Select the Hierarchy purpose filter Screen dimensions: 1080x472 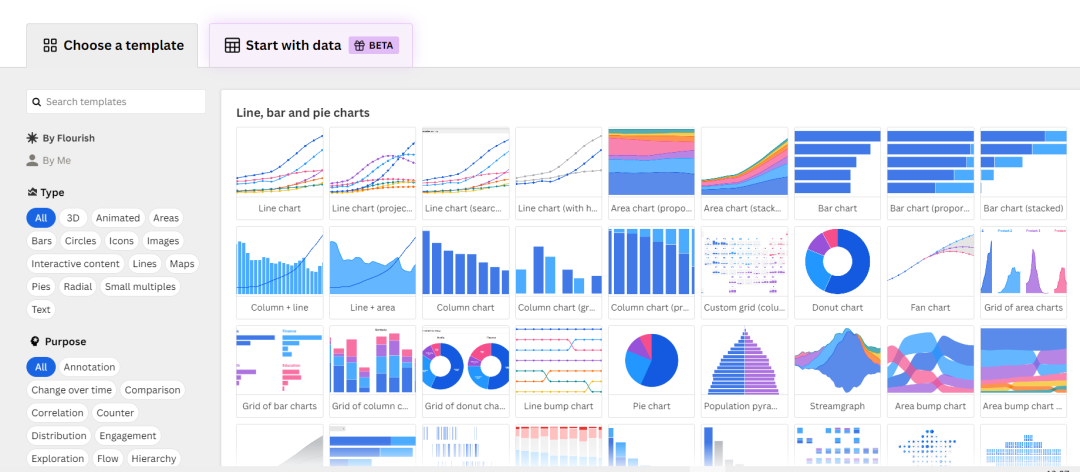click(154, 458)
